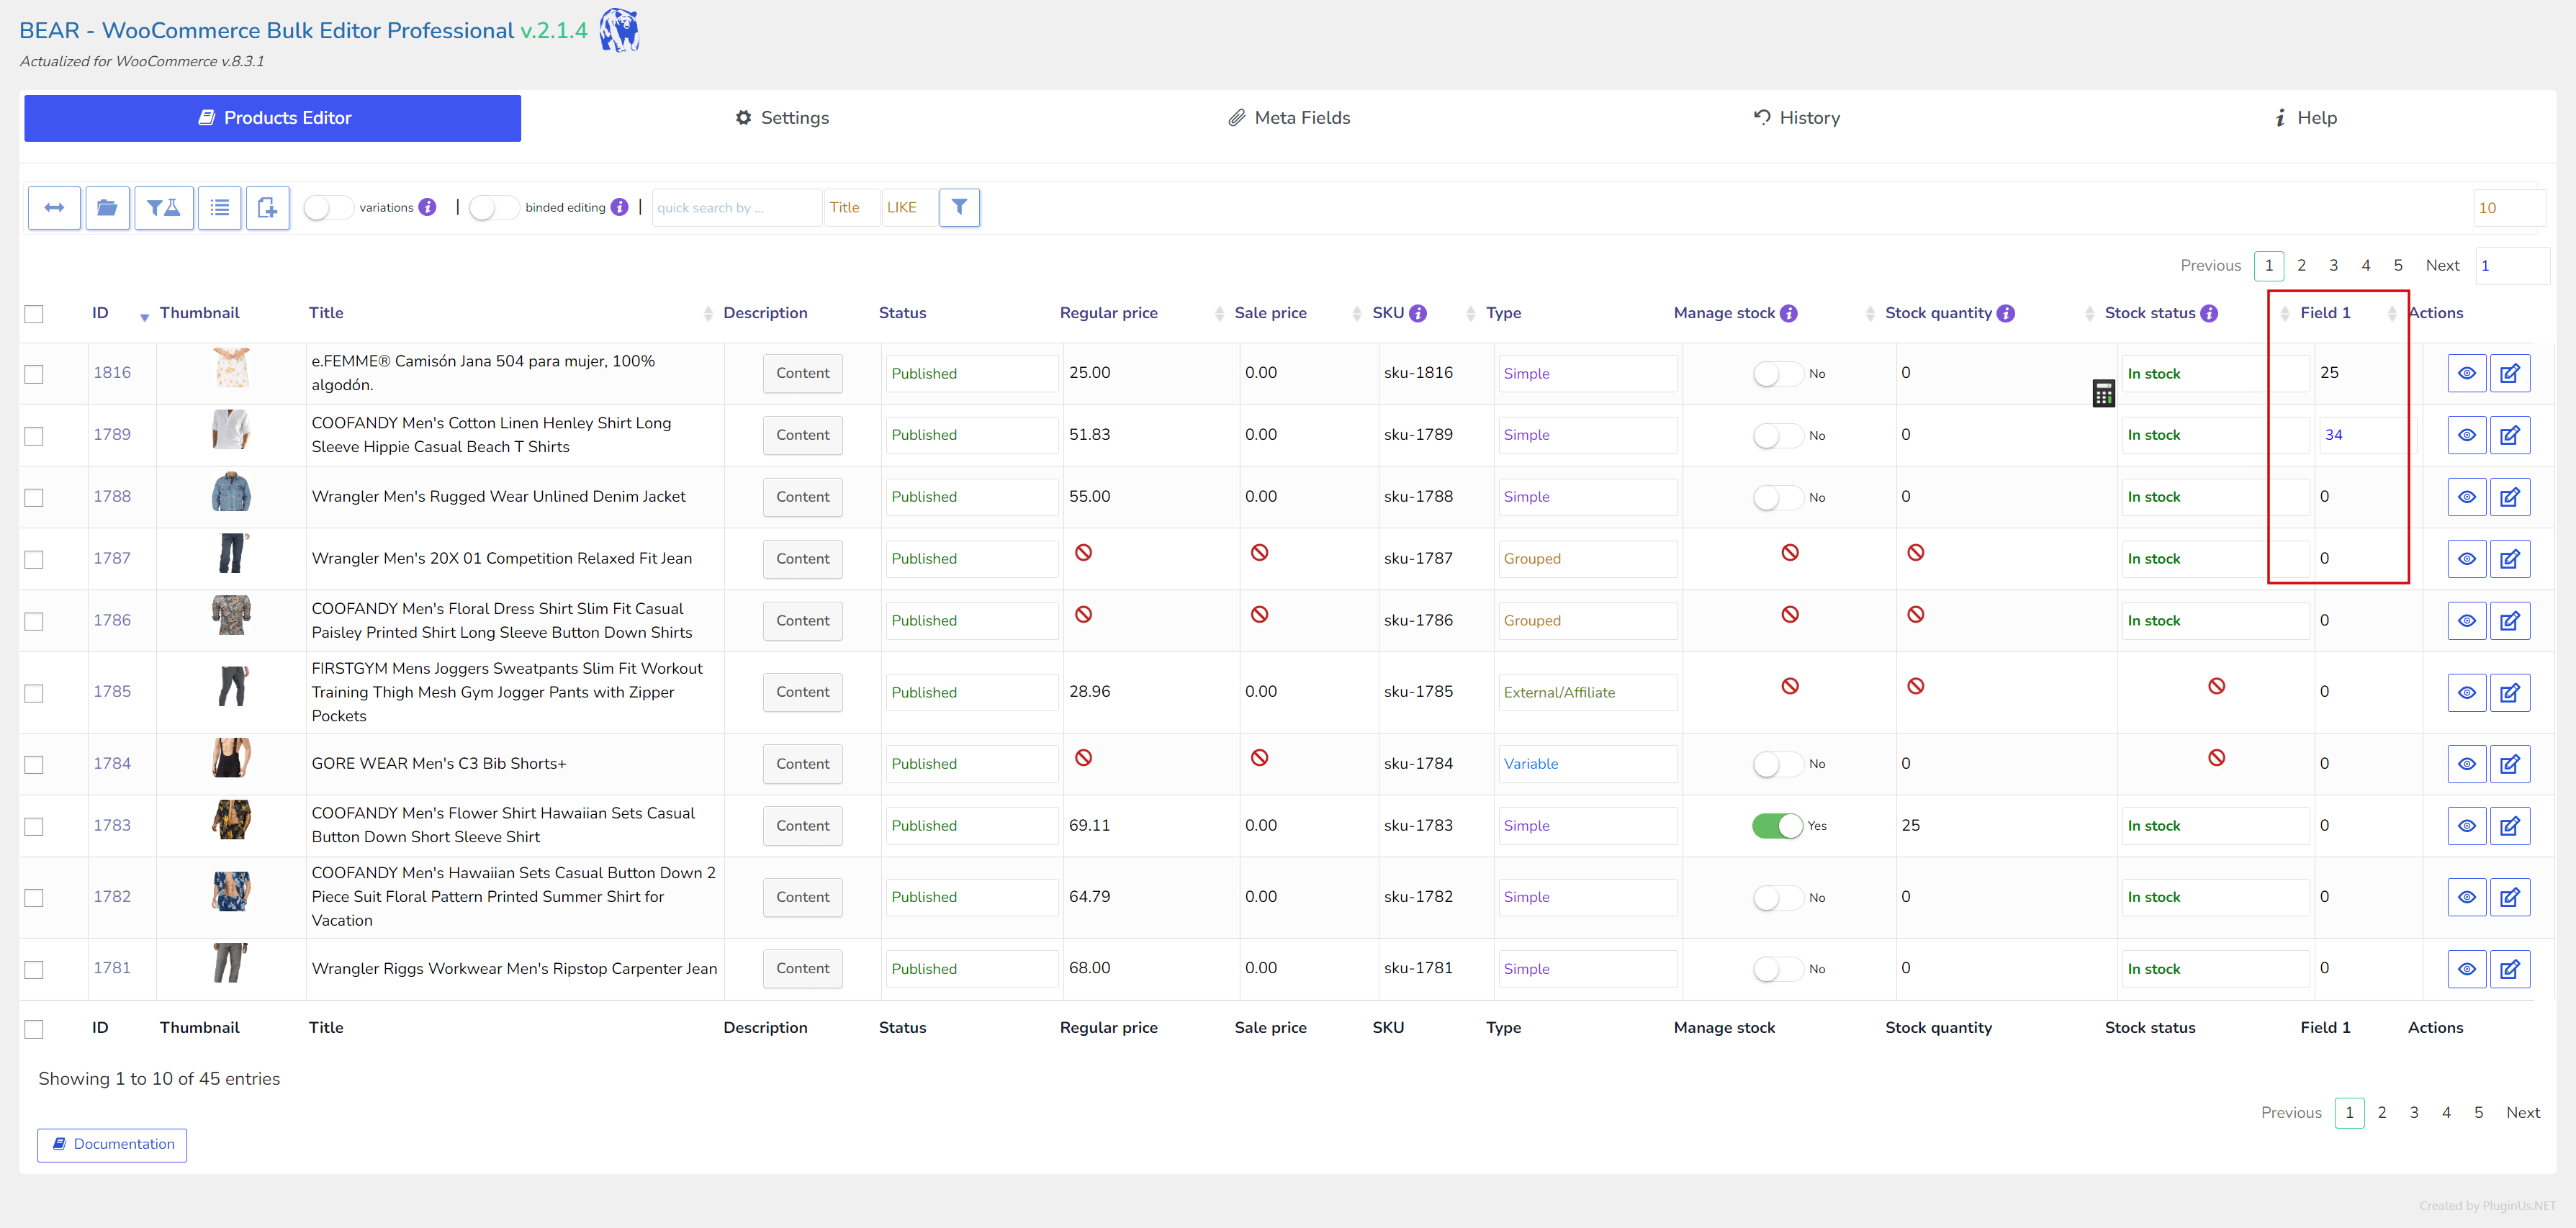Click the variations info icon
The width and height of the screenshot is (2576, 1228).
(427, 207)
